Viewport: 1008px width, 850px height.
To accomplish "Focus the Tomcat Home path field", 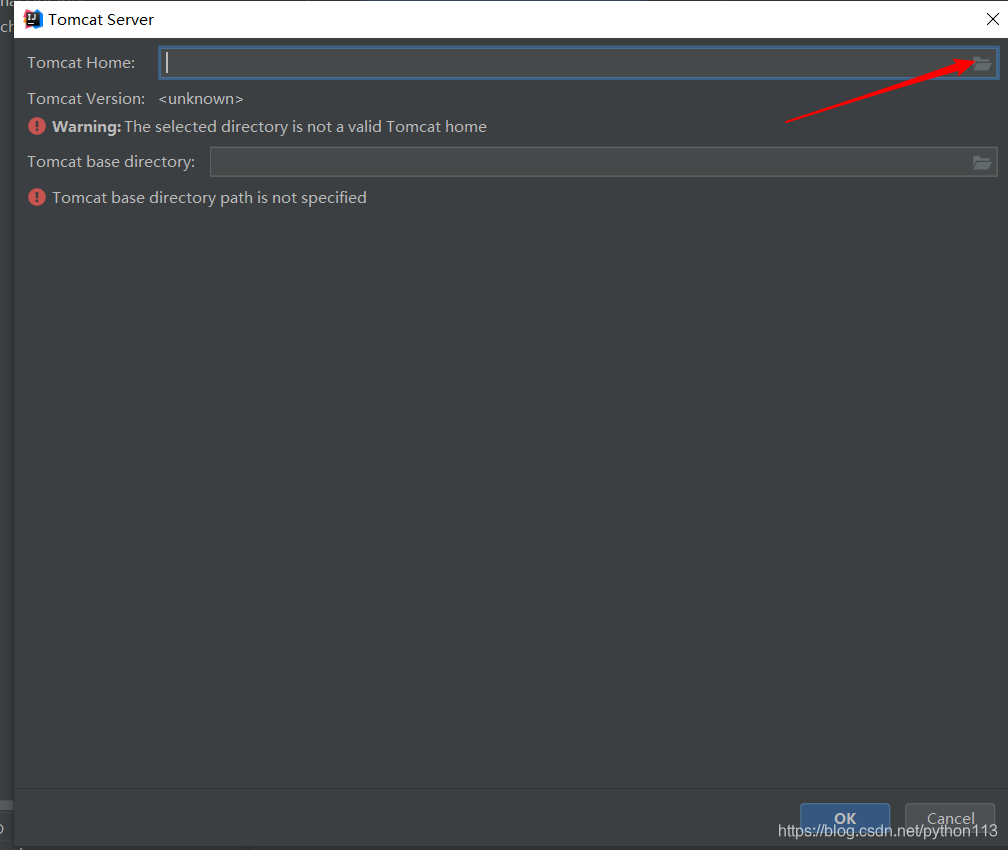I will coord(579,63).
